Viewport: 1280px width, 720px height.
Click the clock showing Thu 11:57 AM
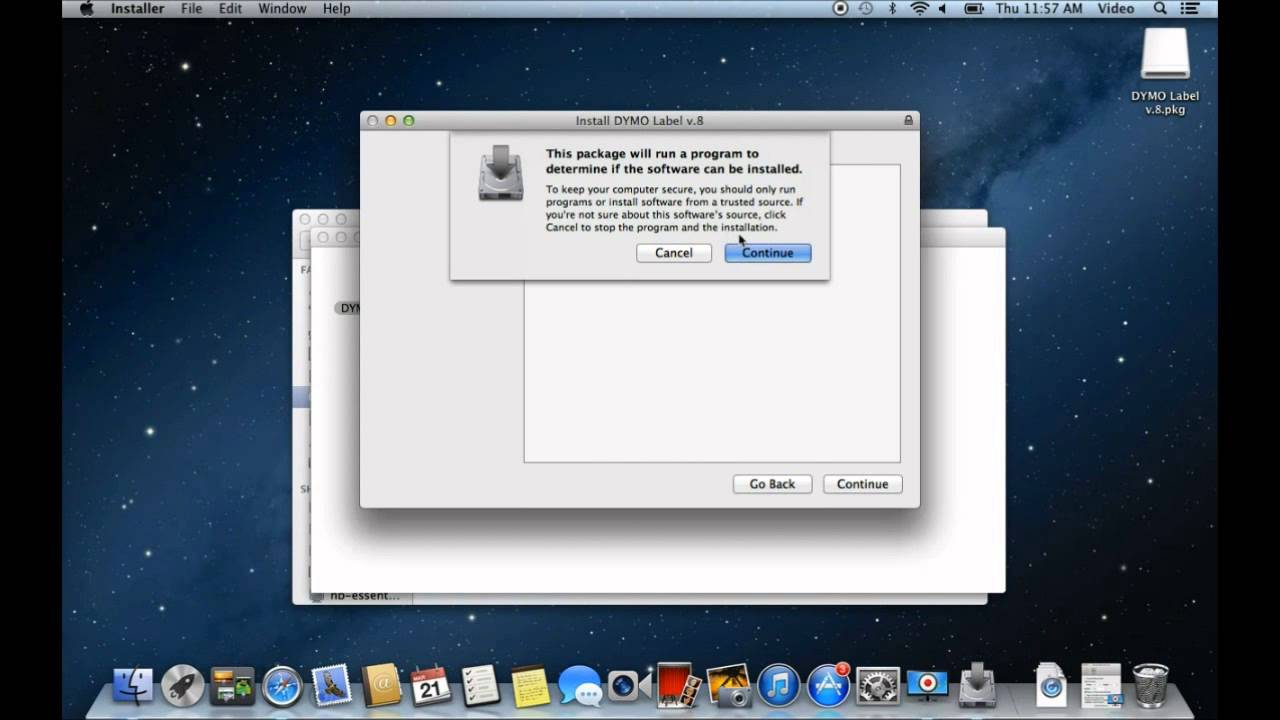pyautogui.click(x=1039, y=9)
